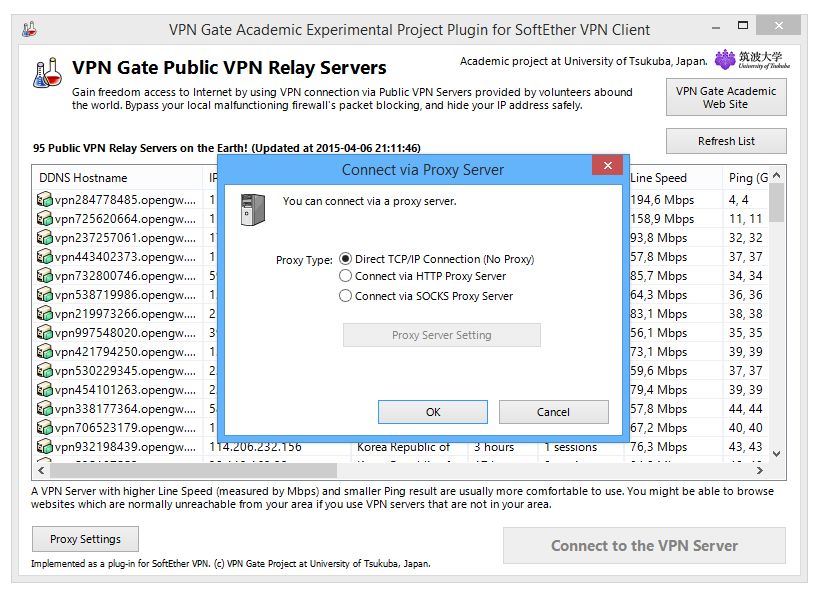Choose Connect via SOCKS Proxy Server
The height and width of the screenshot is (608, 826).
[343, 296]
